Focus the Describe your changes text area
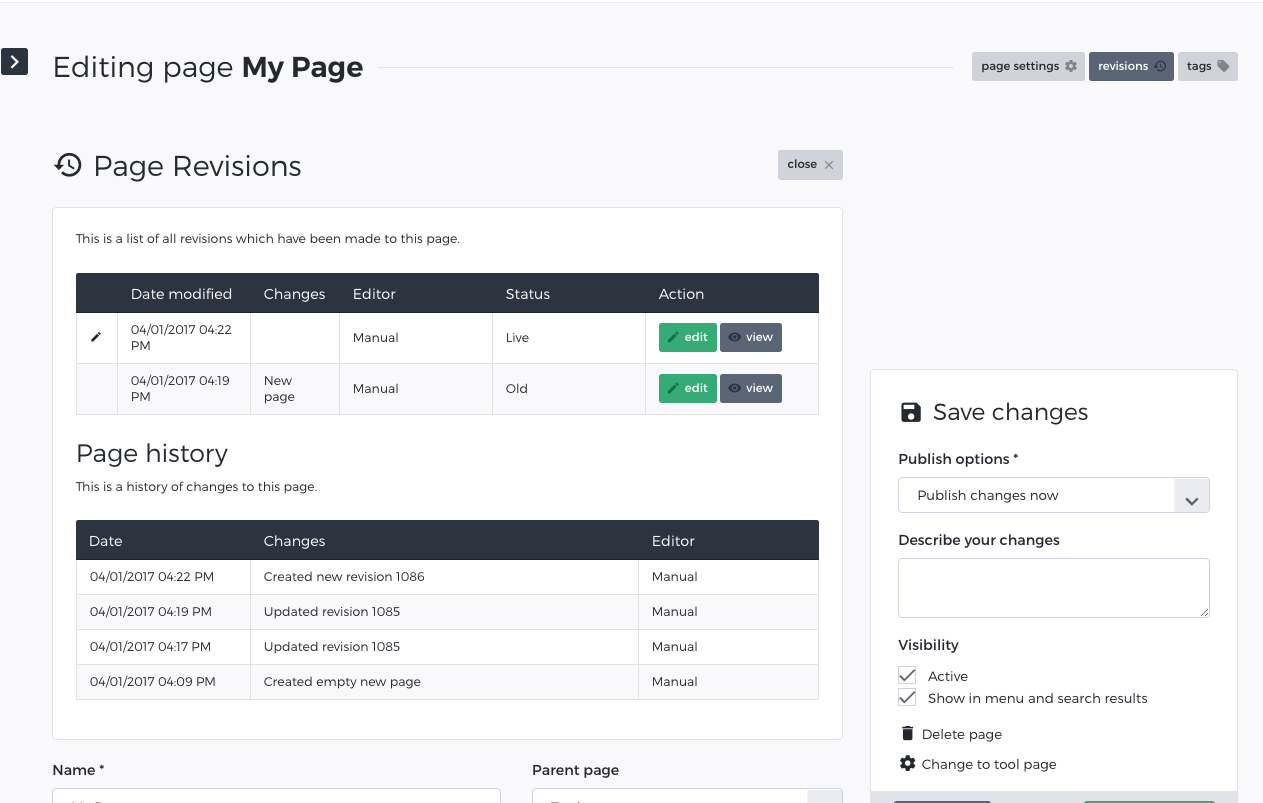 click(1054, 588)
